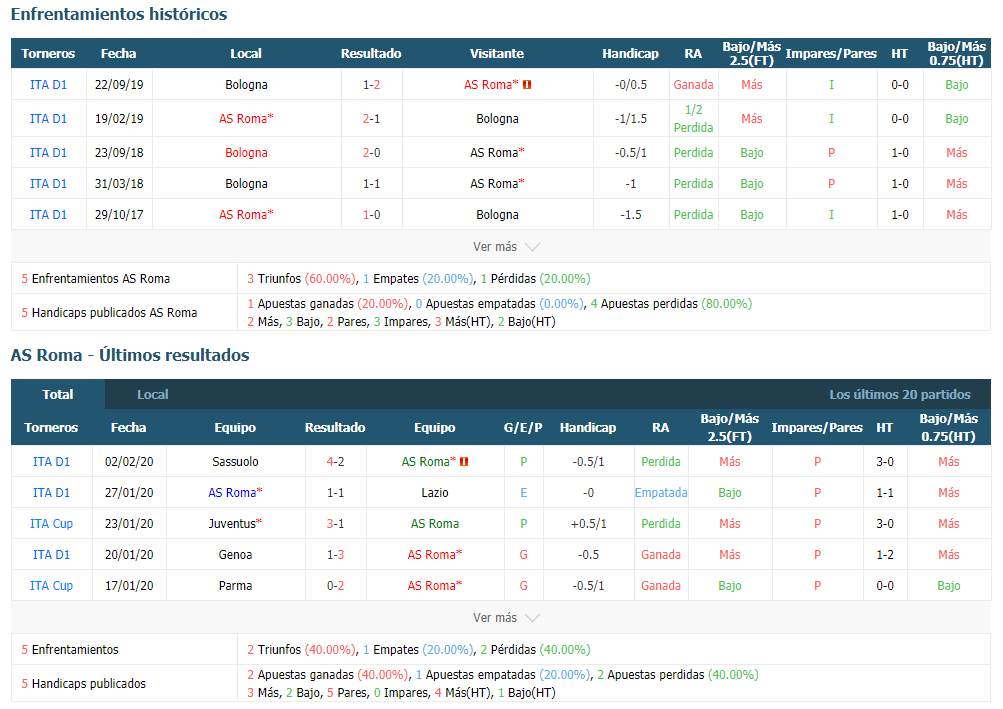This screenshot has width=1003, height=709.
Task: Click red Bologna team on 23/09/18
Action: click(x=246, y=152)
